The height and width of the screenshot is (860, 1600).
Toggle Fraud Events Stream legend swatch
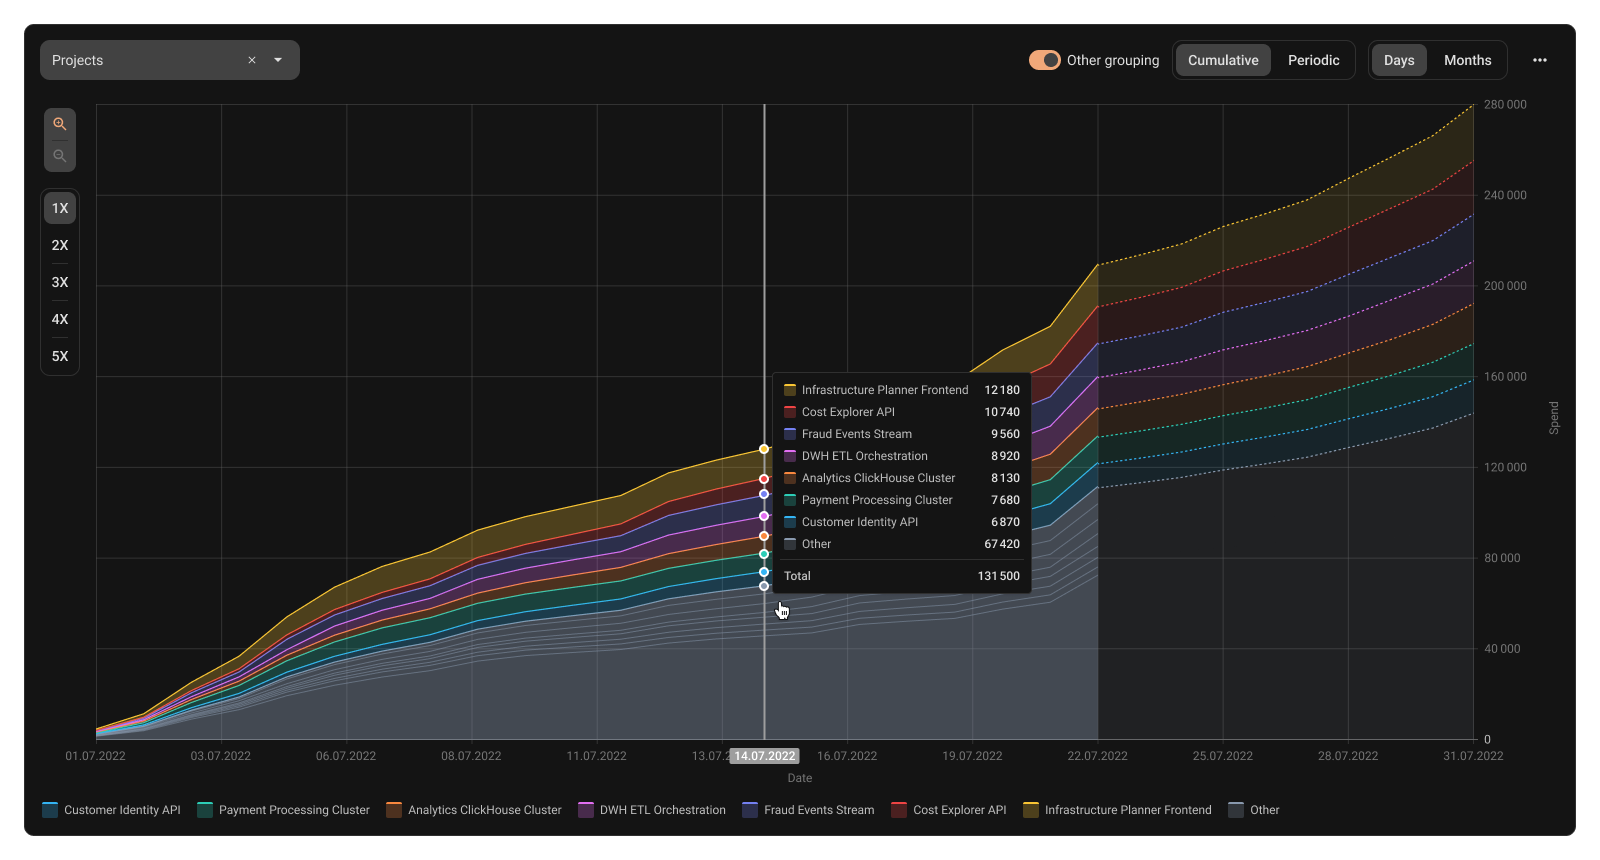pos(750,810)
